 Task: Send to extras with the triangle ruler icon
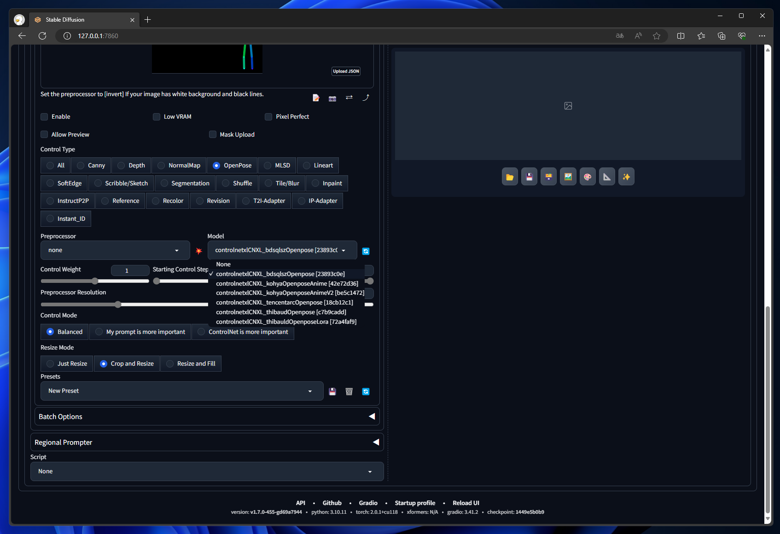coord(606,177)
